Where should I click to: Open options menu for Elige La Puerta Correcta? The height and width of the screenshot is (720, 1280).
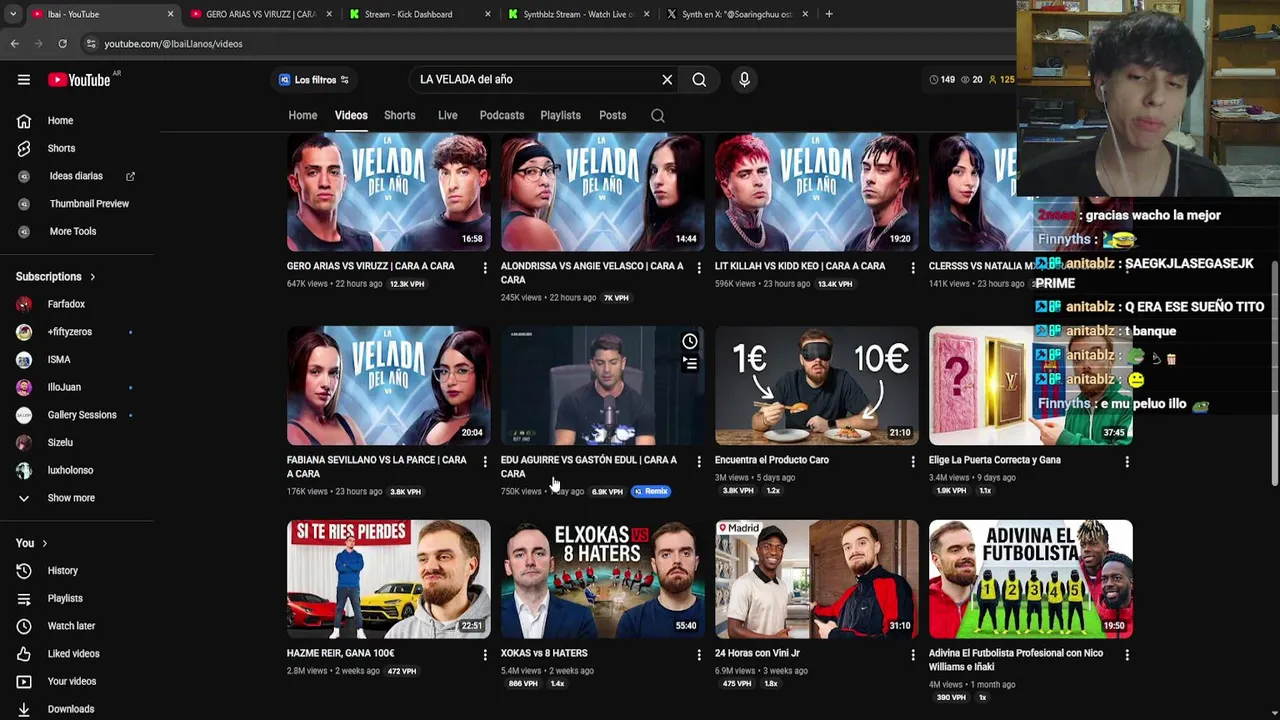pyautogui.click(x=1127, y=461)
